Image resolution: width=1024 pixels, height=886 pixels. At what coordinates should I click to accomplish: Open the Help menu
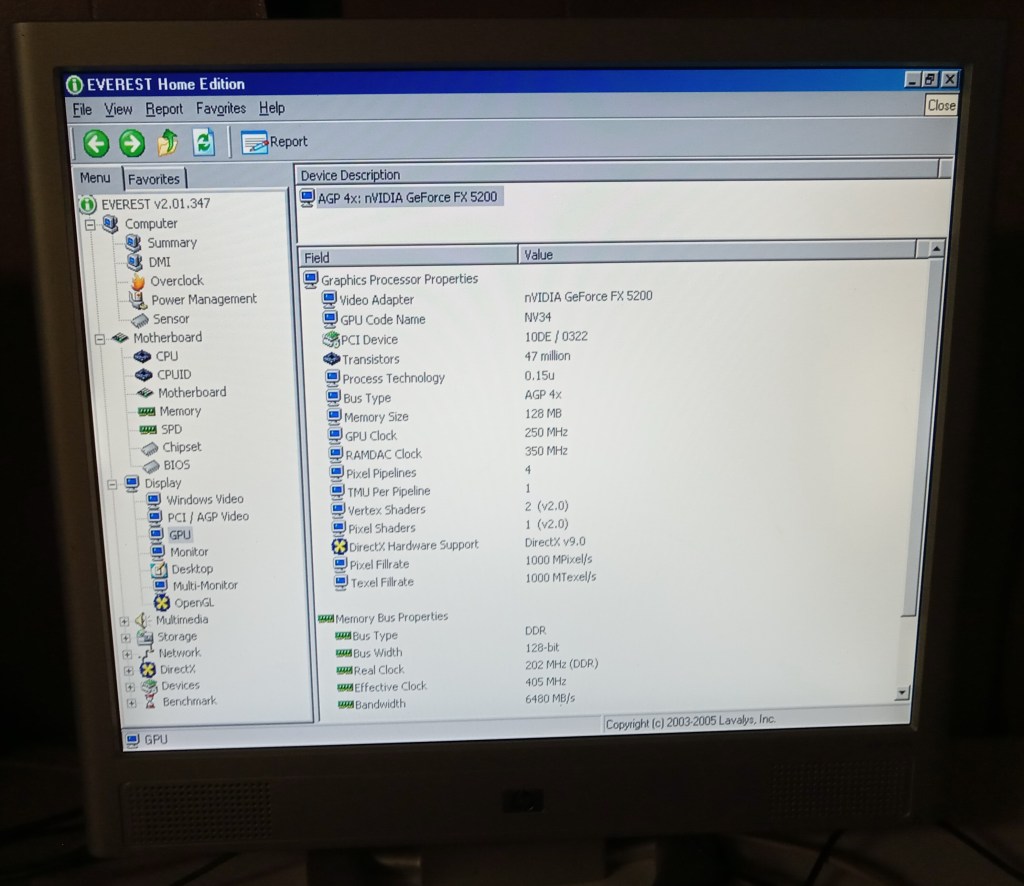pos(271,108)
